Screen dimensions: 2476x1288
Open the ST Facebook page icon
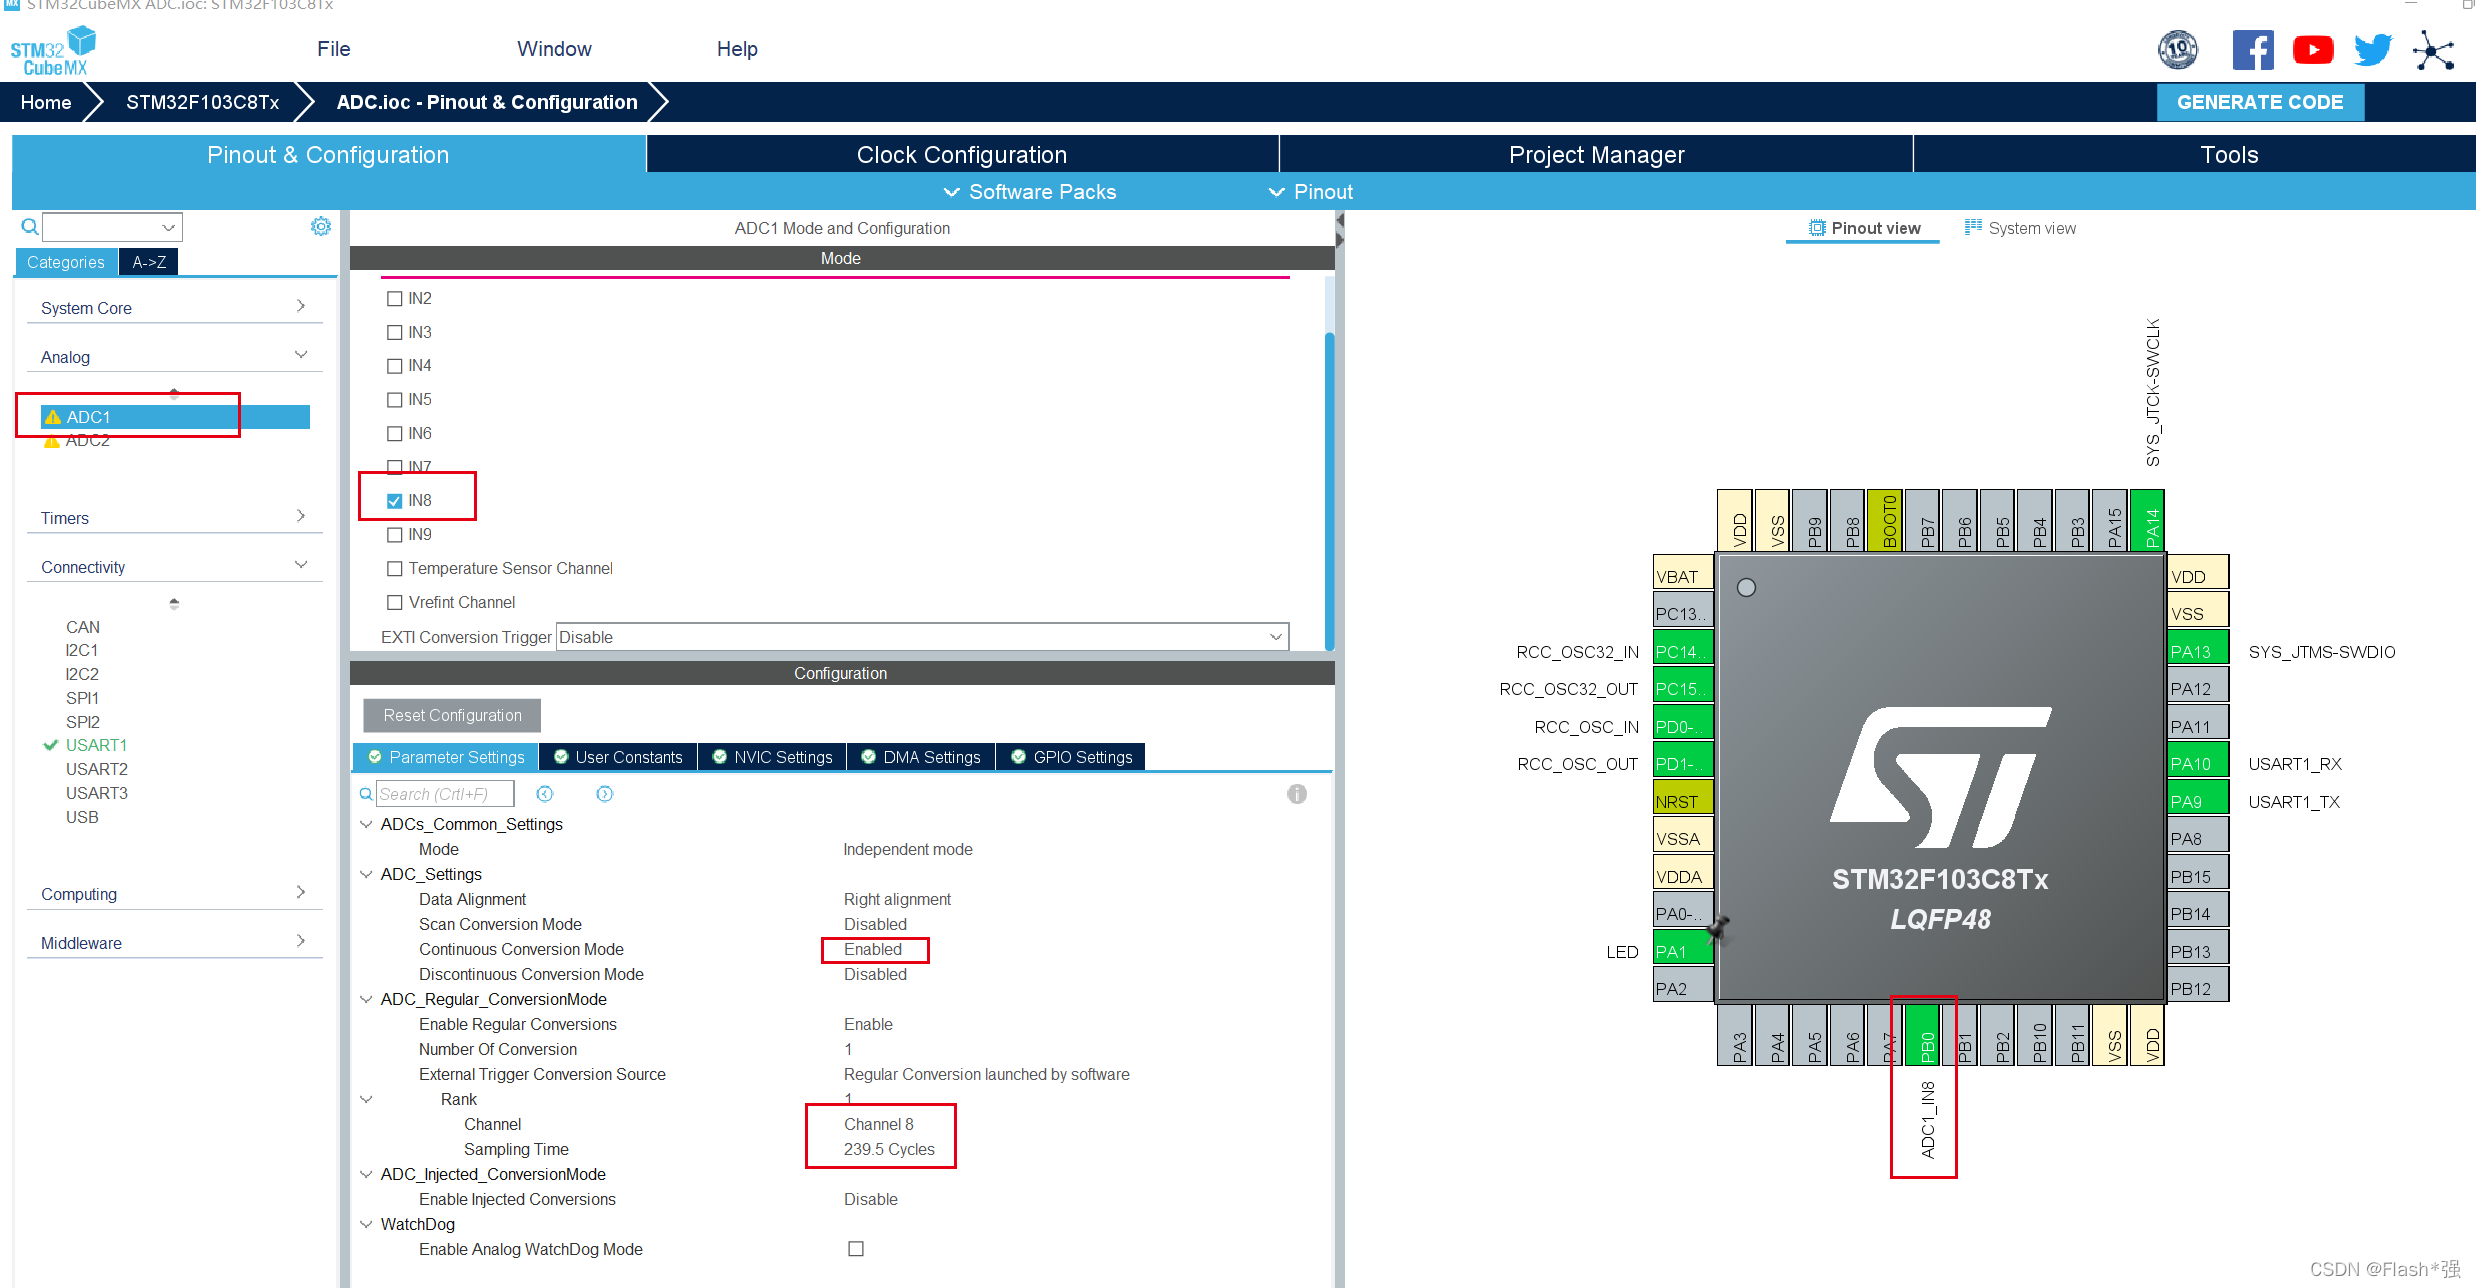pos(2252,50)
